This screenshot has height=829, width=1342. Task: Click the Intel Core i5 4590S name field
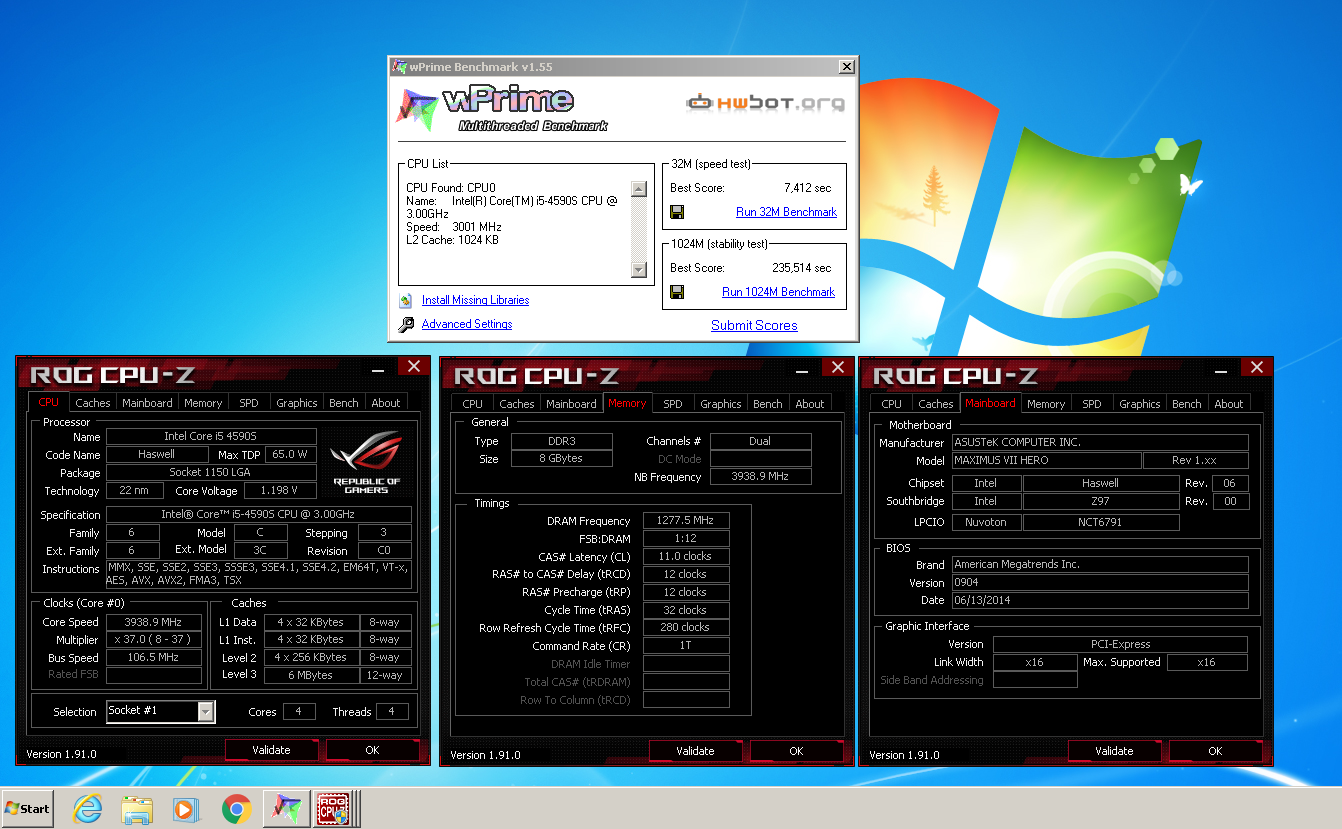(x=211, y=436)
